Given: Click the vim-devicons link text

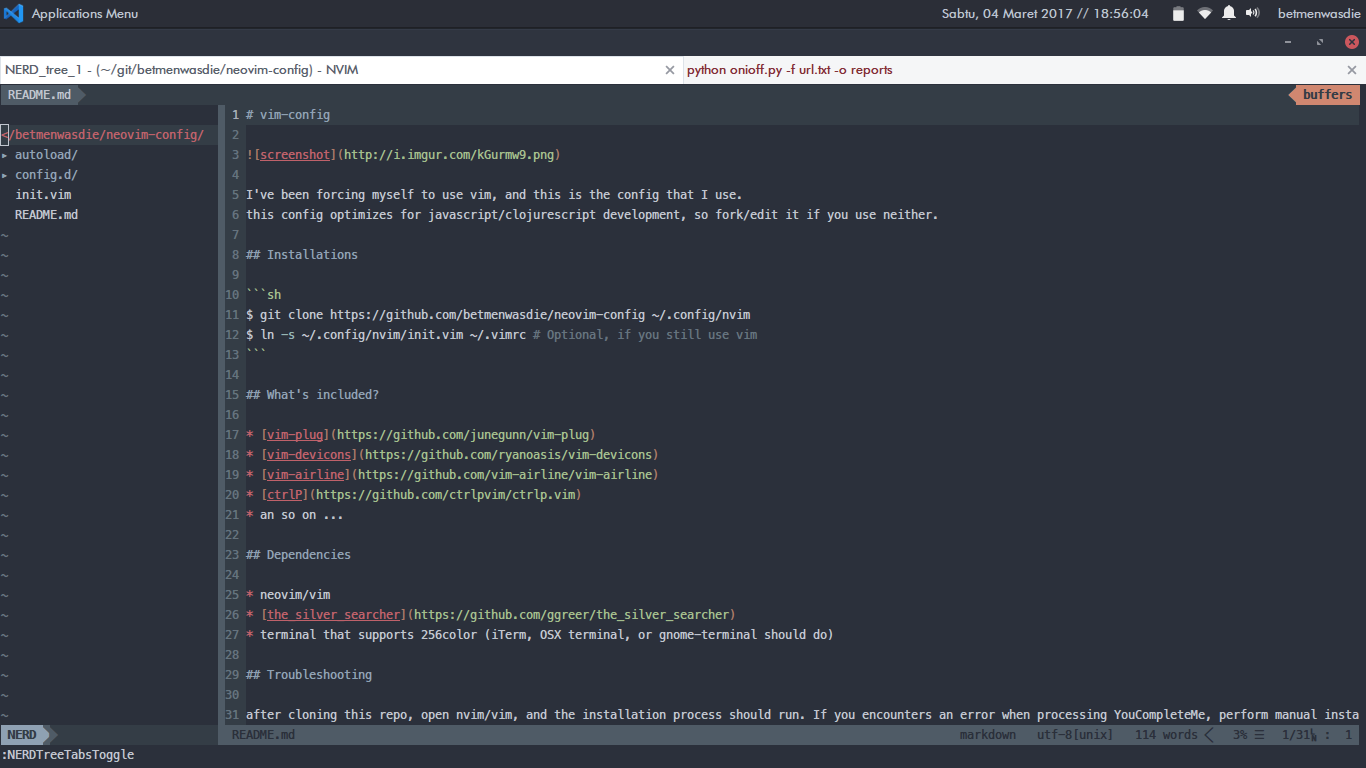Looking at the screenshot, I should pyautogui.click(x=309, y=455).
